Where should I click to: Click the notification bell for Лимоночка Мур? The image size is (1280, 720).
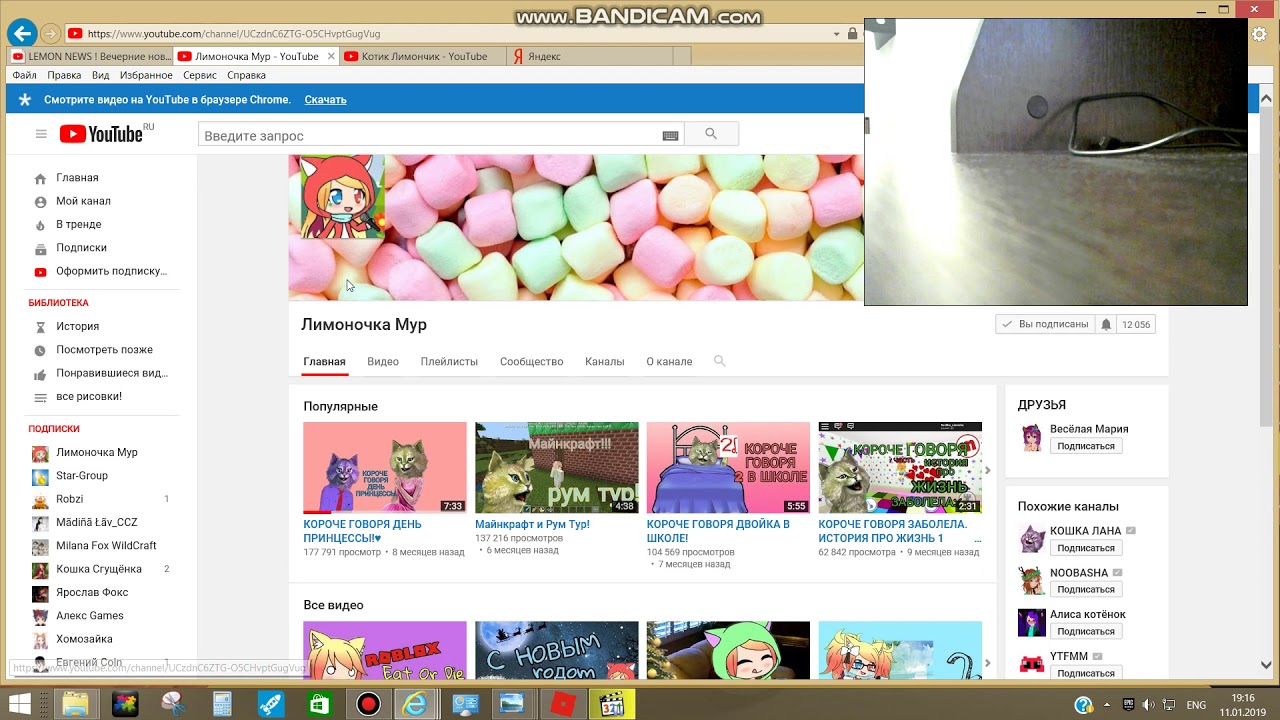point(1106,324)
